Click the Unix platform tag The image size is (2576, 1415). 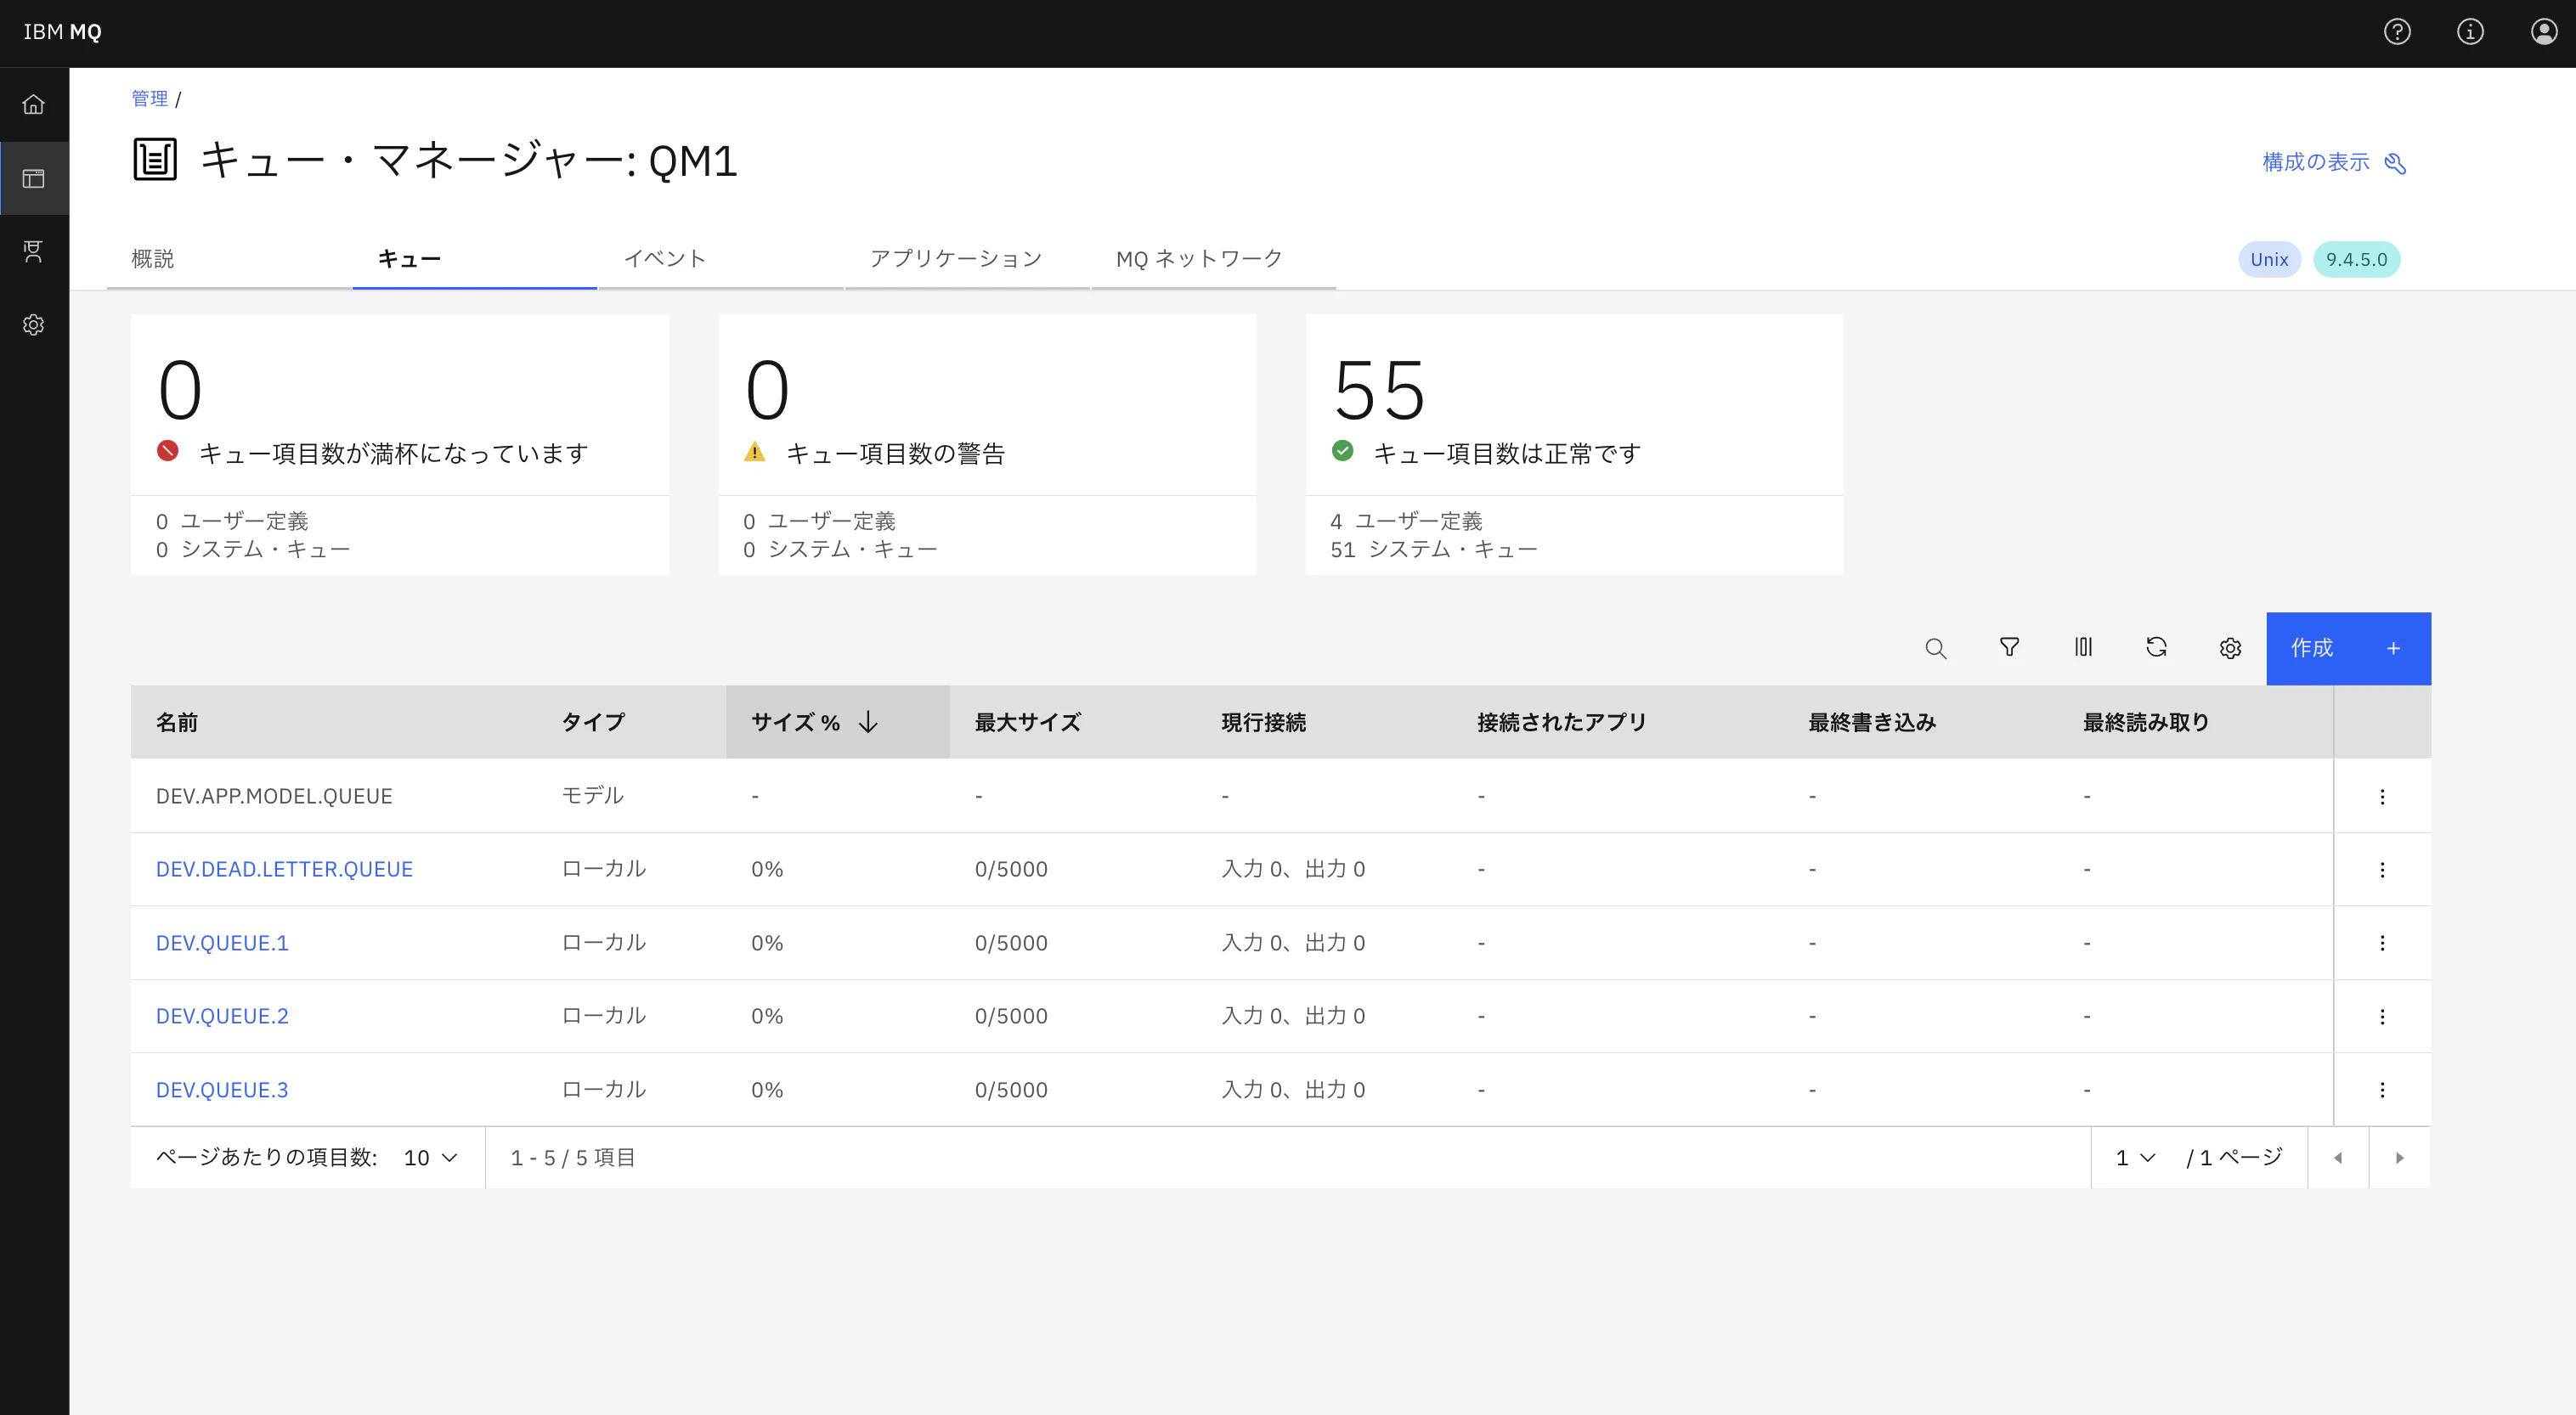pyautogui.click(x=2269, y=259)
